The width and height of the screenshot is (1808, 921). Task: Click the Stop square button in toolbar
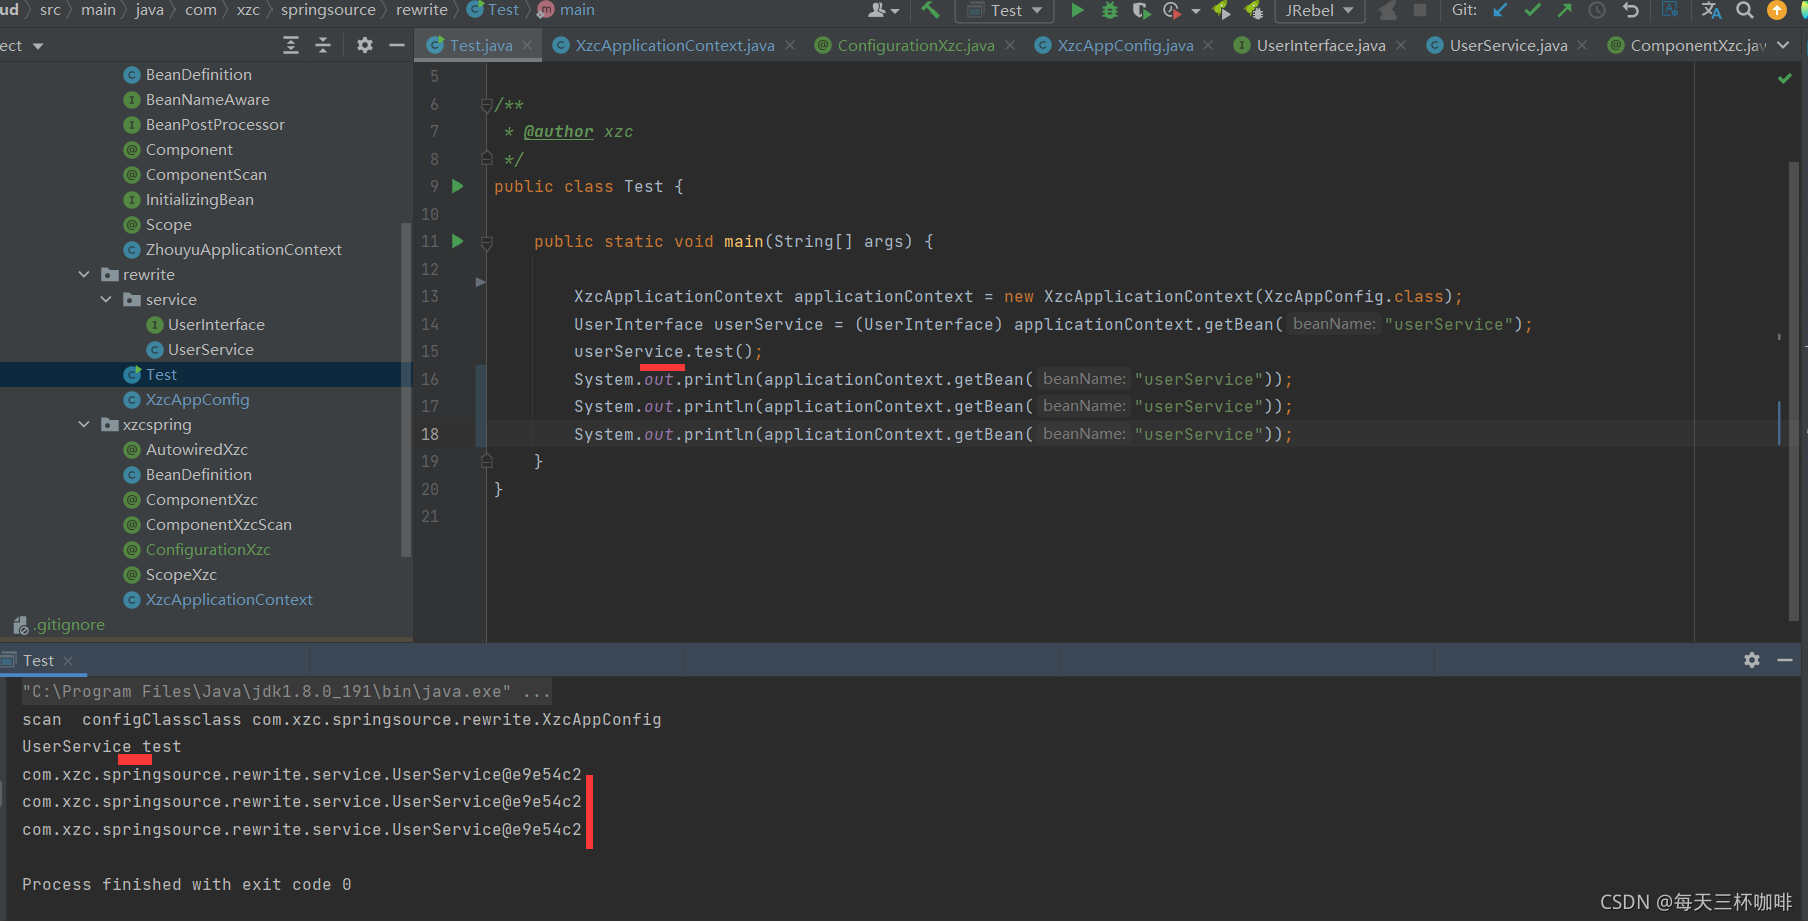click(1419, 10)
